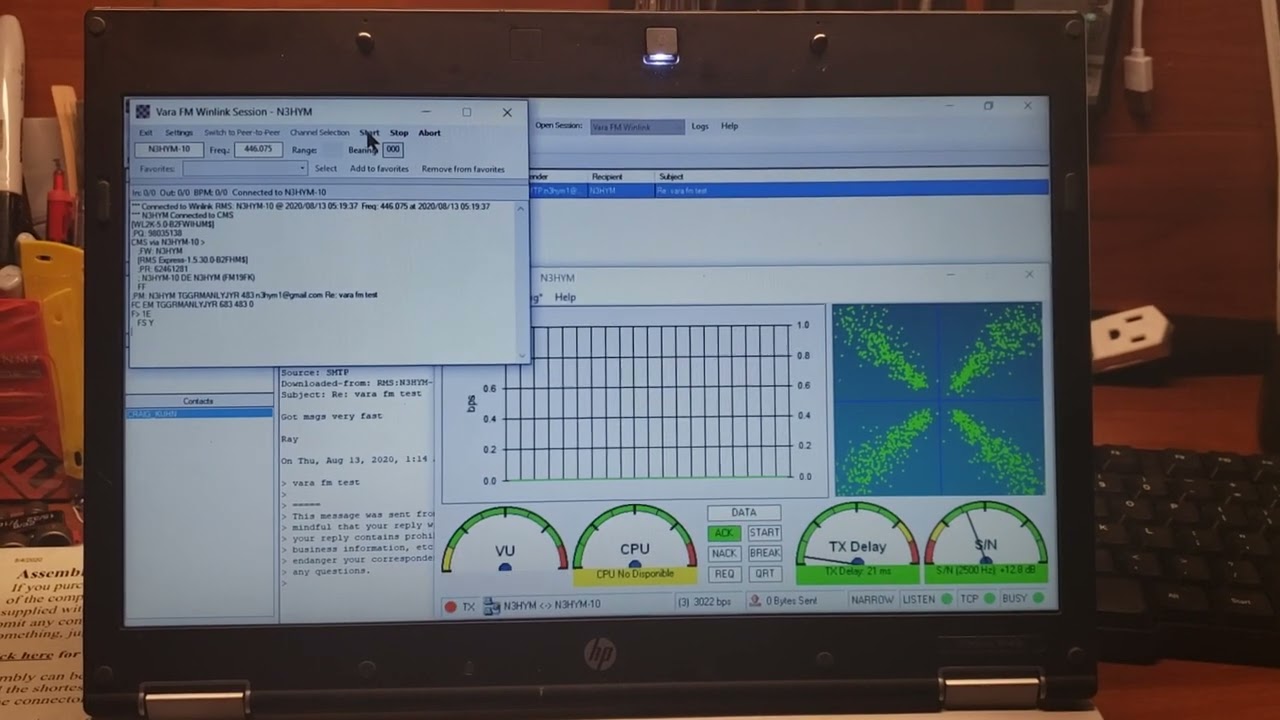
Task: Open Channel Selection
Action: click(320, 133)
